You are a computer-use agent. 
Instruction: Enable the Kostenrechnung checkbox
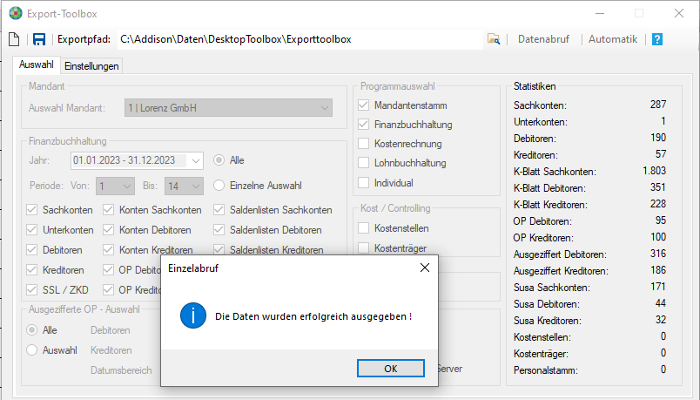[363, 144]
